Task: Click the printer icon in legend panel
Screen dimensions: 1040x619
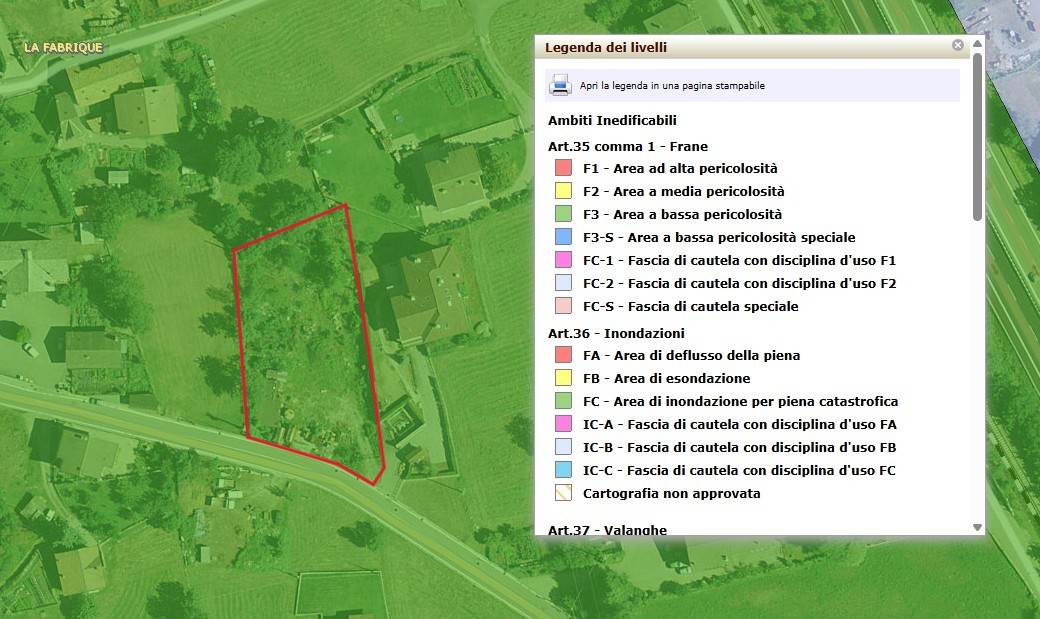Action: click(560, 85)
